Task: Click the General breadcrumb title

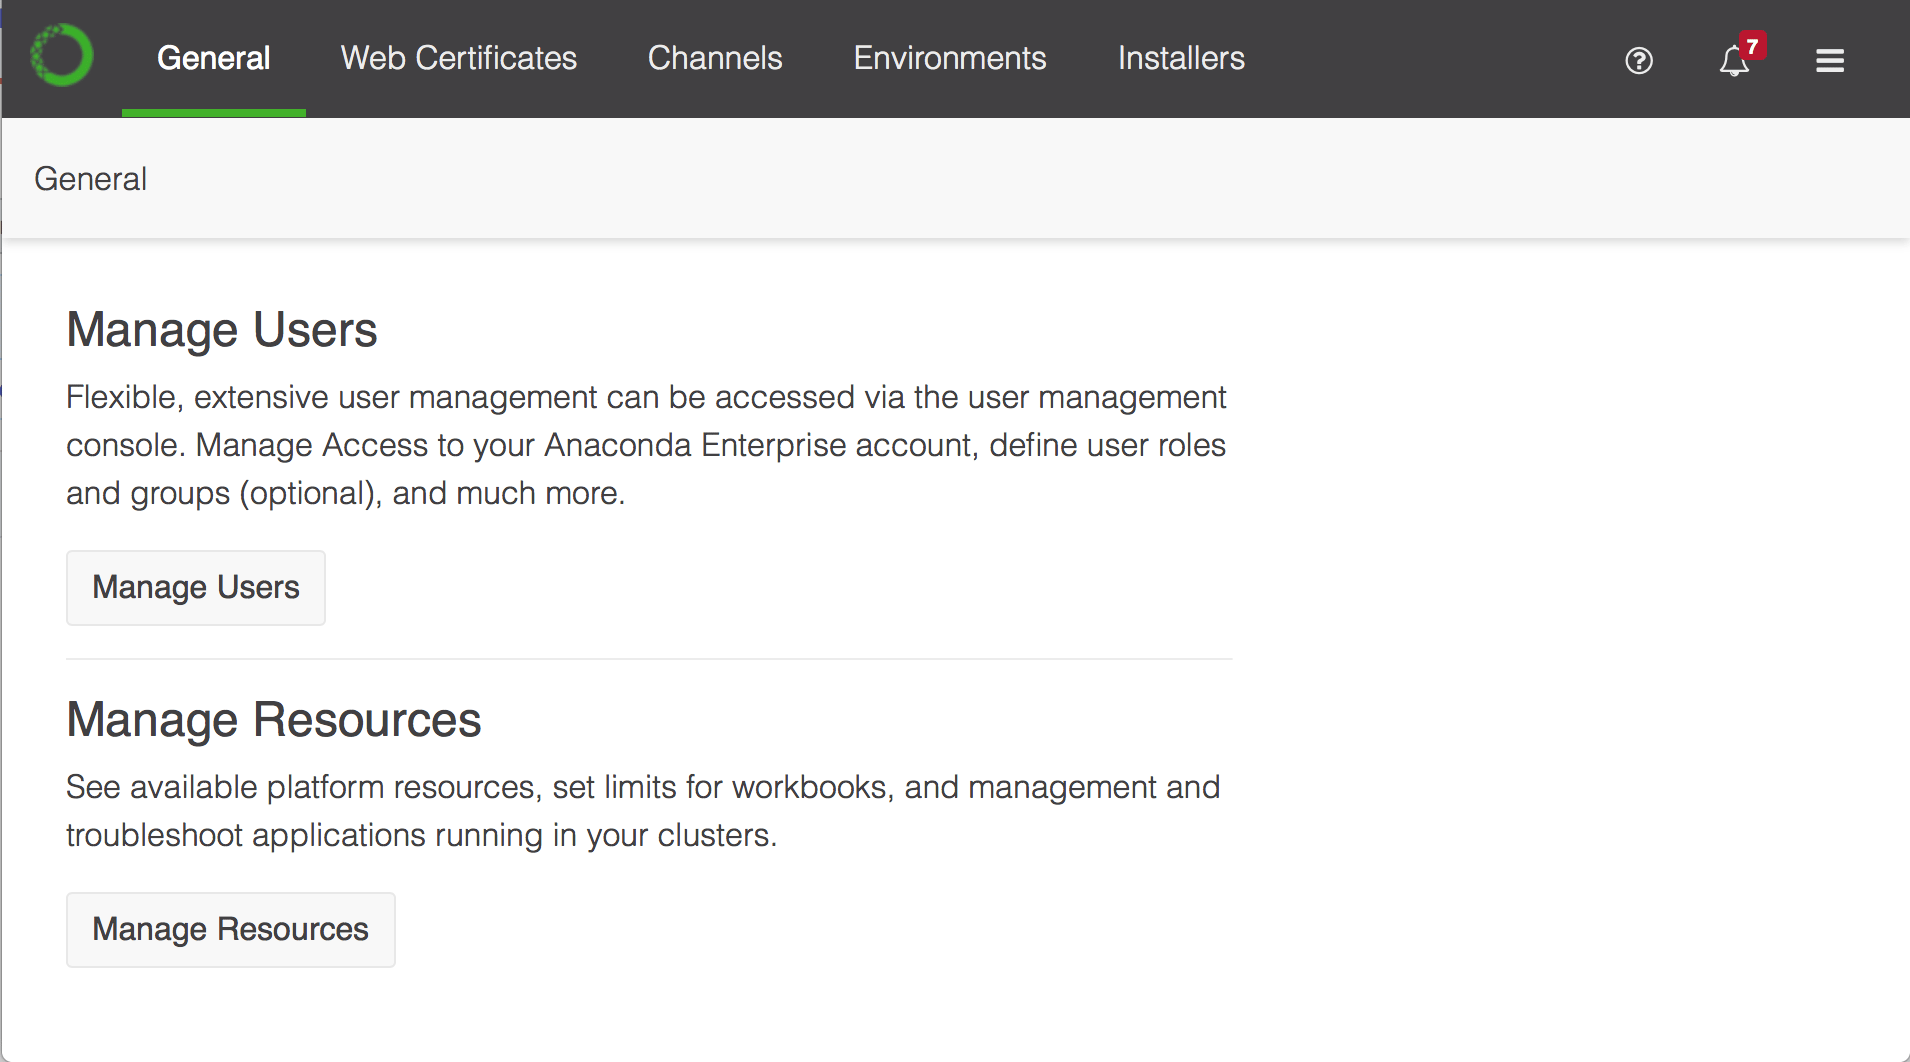Action: pyautogui.click(x=91, y=179)
